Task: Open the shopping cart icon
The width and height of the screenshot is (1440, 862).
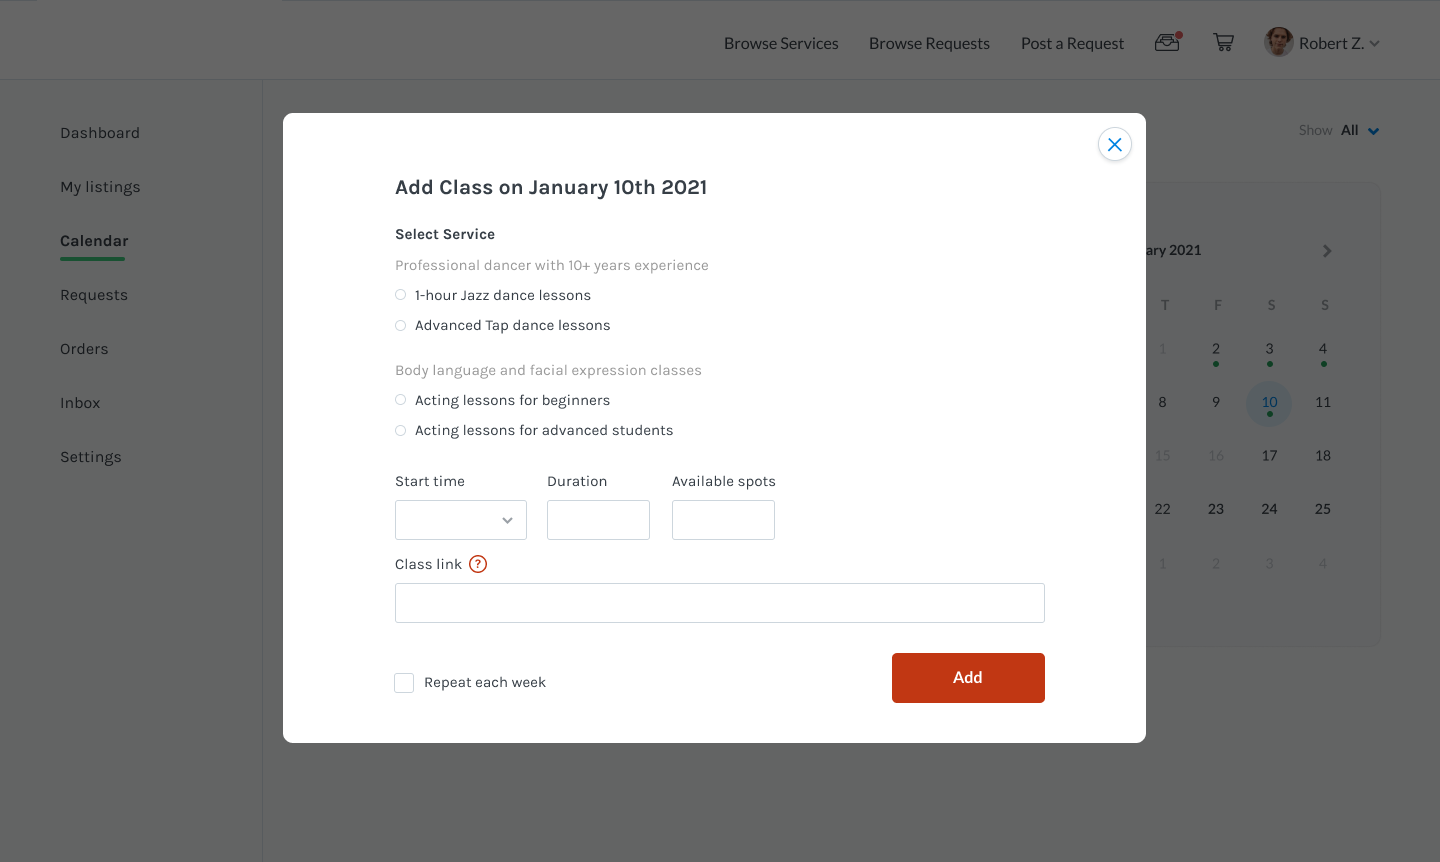Action: tap(1223, 42)
